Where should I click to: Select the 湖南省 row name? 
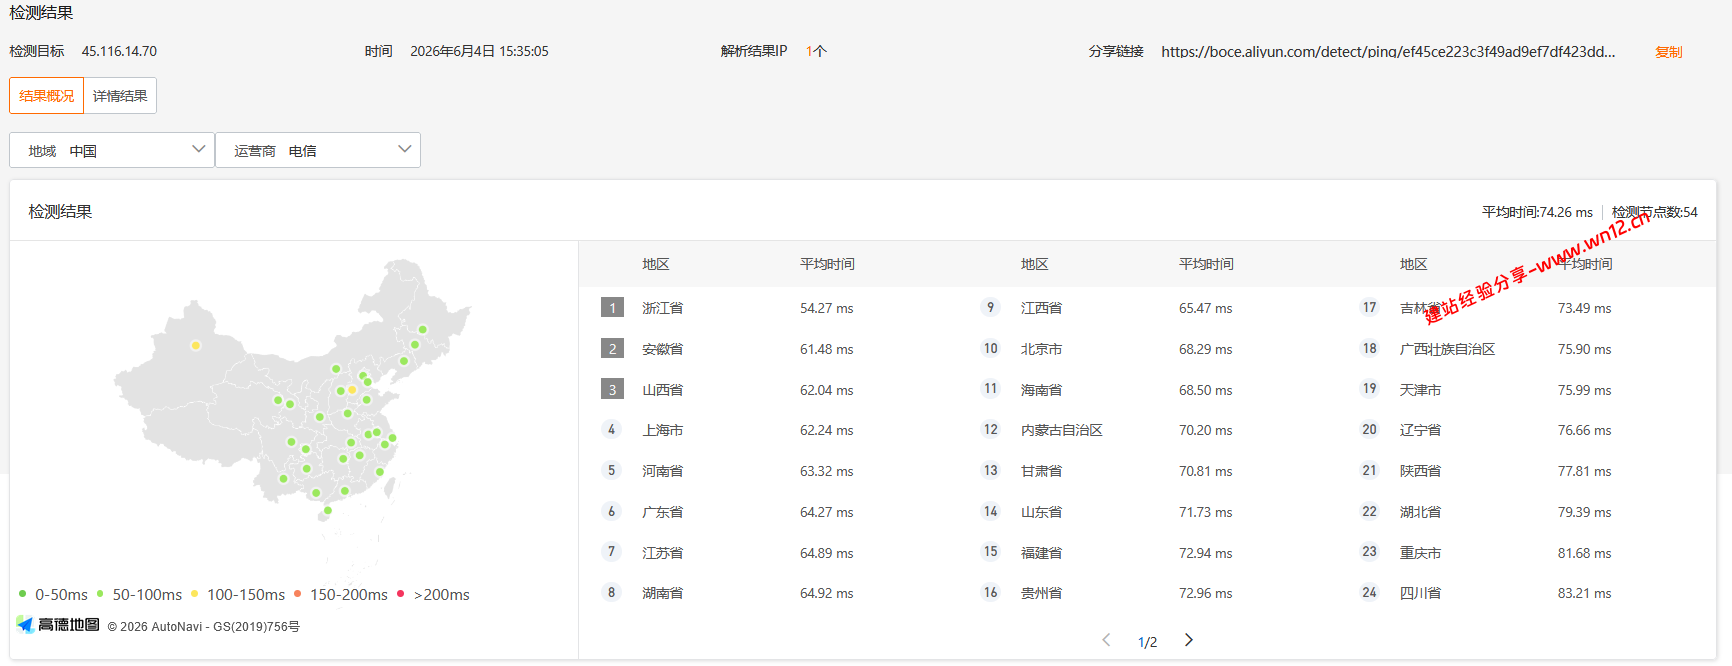(x=662, y=593)
